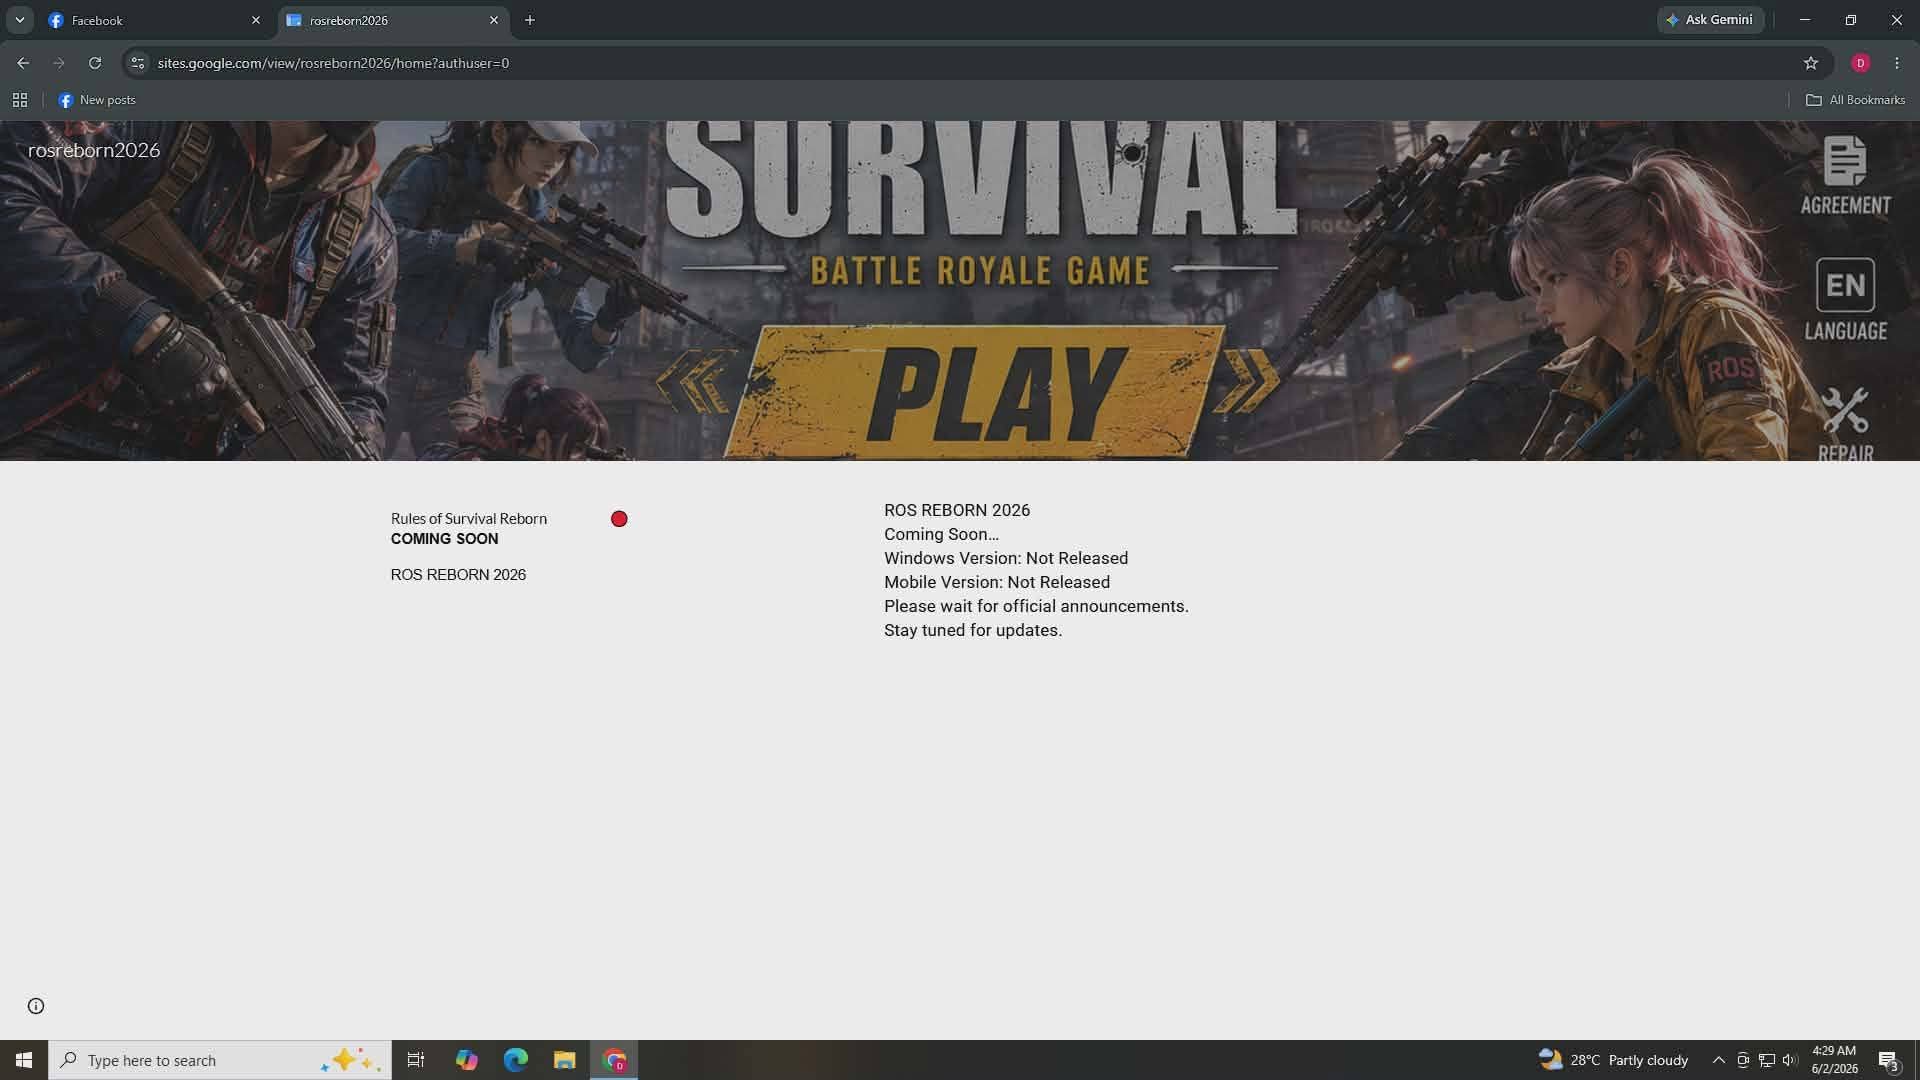Select the rosreborn2026 tab
This screenshot has height=1080, width=1920.
pos(393,20)
